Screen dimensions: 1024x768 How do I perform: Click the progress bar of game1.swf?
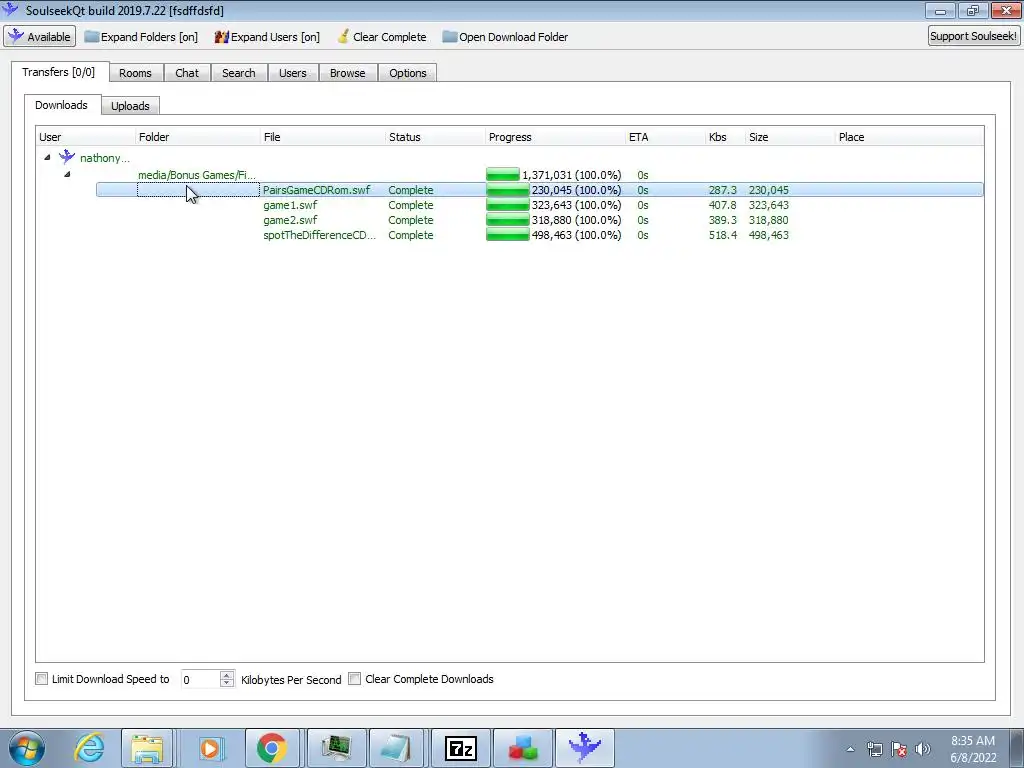[x=507, y=205]
